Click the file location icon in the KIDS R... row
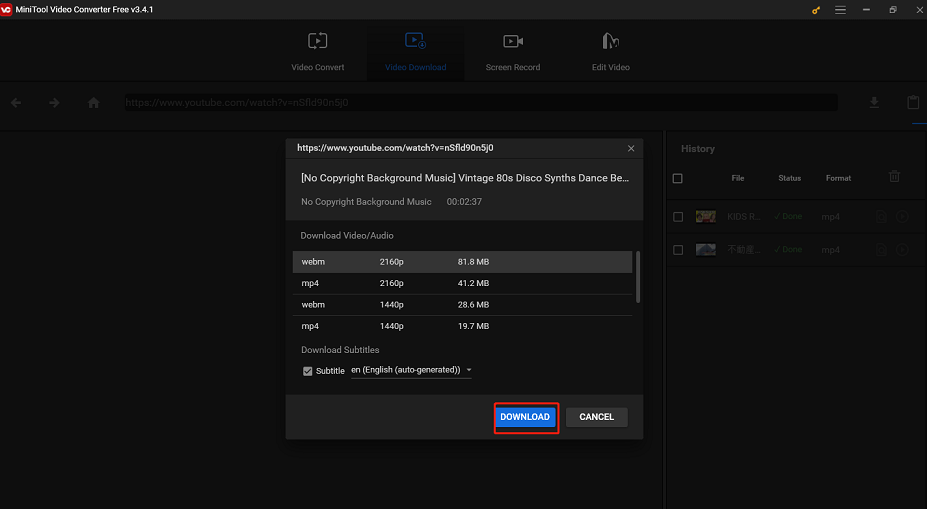927x509 pixels. coord(881,216)
